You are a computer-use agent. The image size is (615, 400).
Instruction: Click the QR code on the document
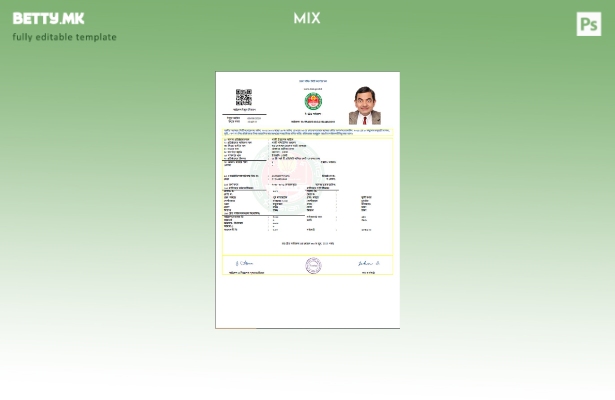(243, 97)
